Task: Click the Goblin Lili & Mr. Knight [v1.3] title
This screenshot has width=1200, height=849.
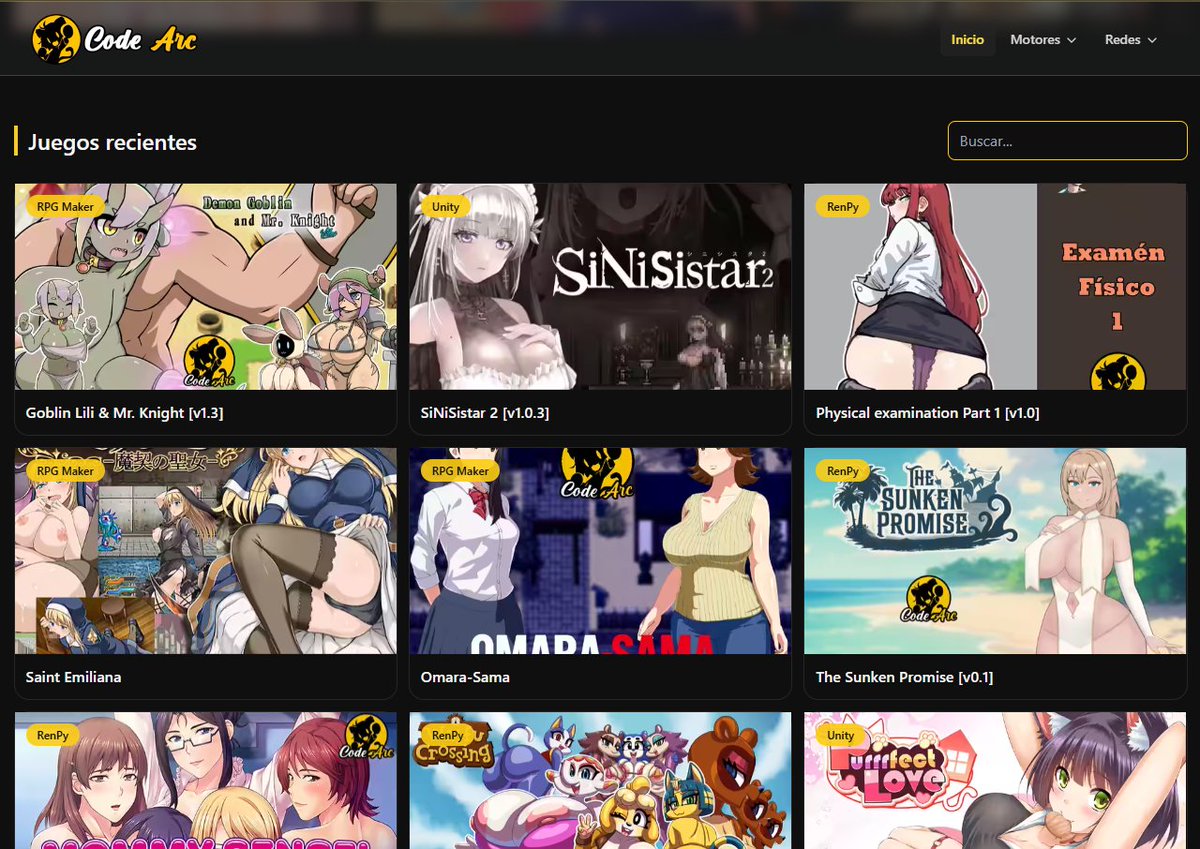Action: tap(124, 413)
